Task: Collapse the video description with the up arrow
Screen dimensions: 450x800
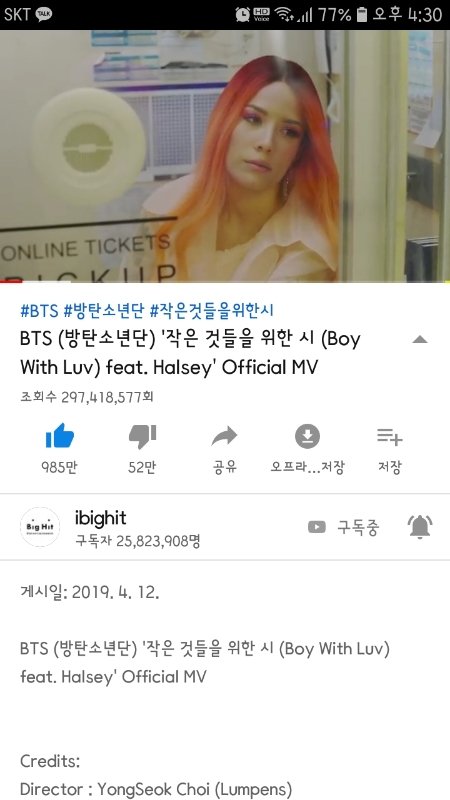Action: pyautogui.click(x=419, y=340)
